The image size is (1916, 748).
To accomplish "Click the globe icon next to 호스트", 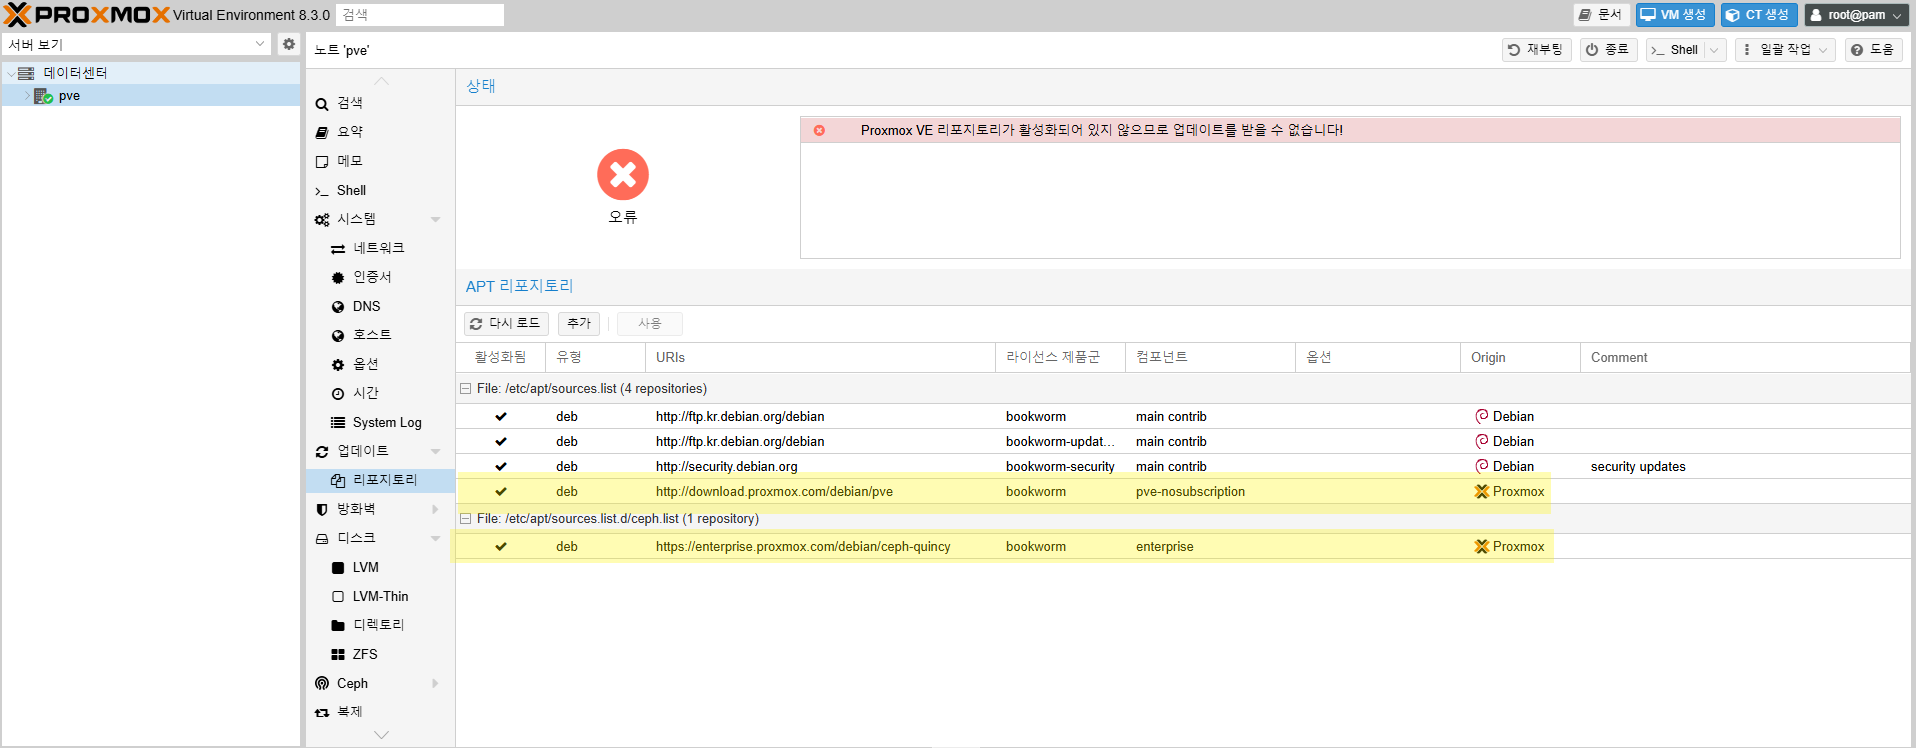I will [x=338, y=335].
